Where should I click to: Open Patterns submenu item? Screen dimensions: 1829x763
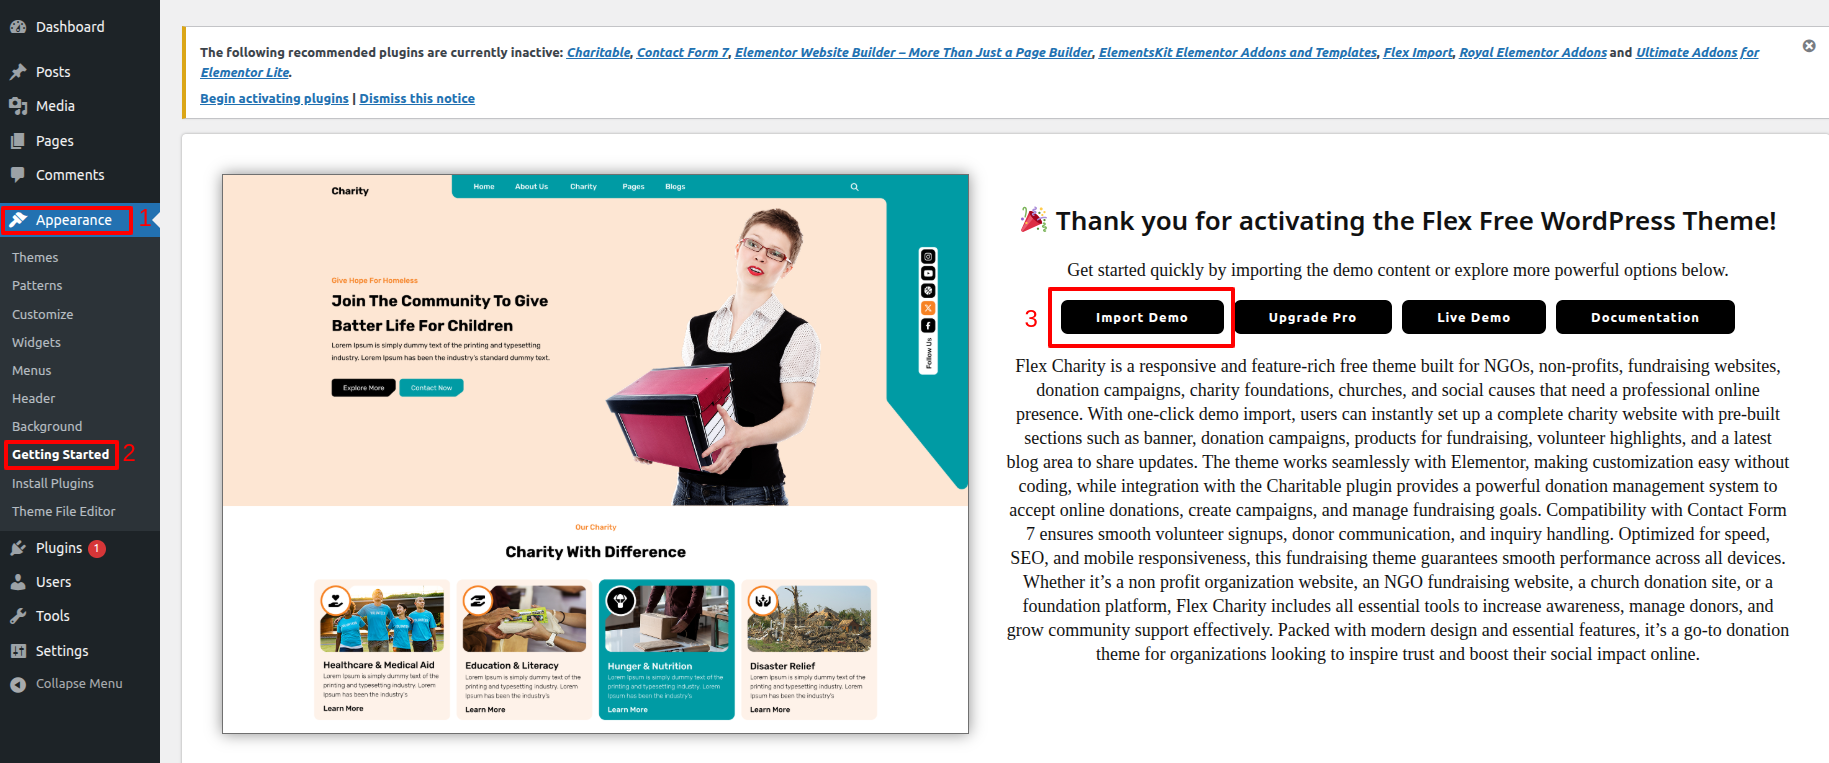tap(37, 286)
